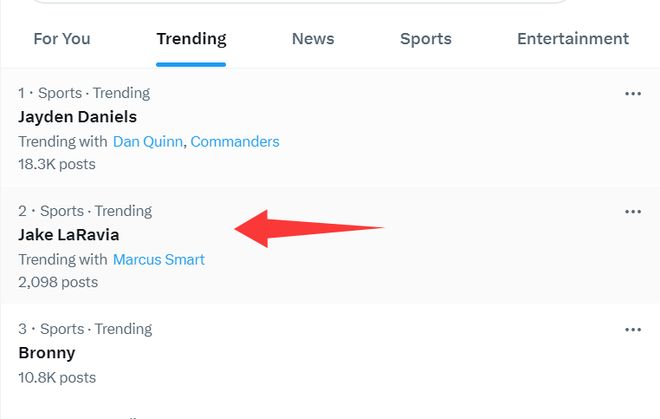The image size is (660, 419).
Task: Click the Commanders related link
Action: pos(235,142)
